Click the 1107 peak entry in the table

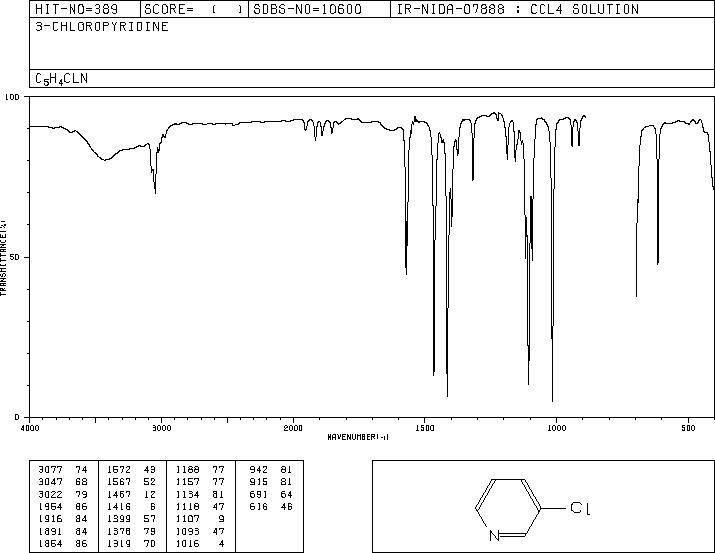pos(200,519)
